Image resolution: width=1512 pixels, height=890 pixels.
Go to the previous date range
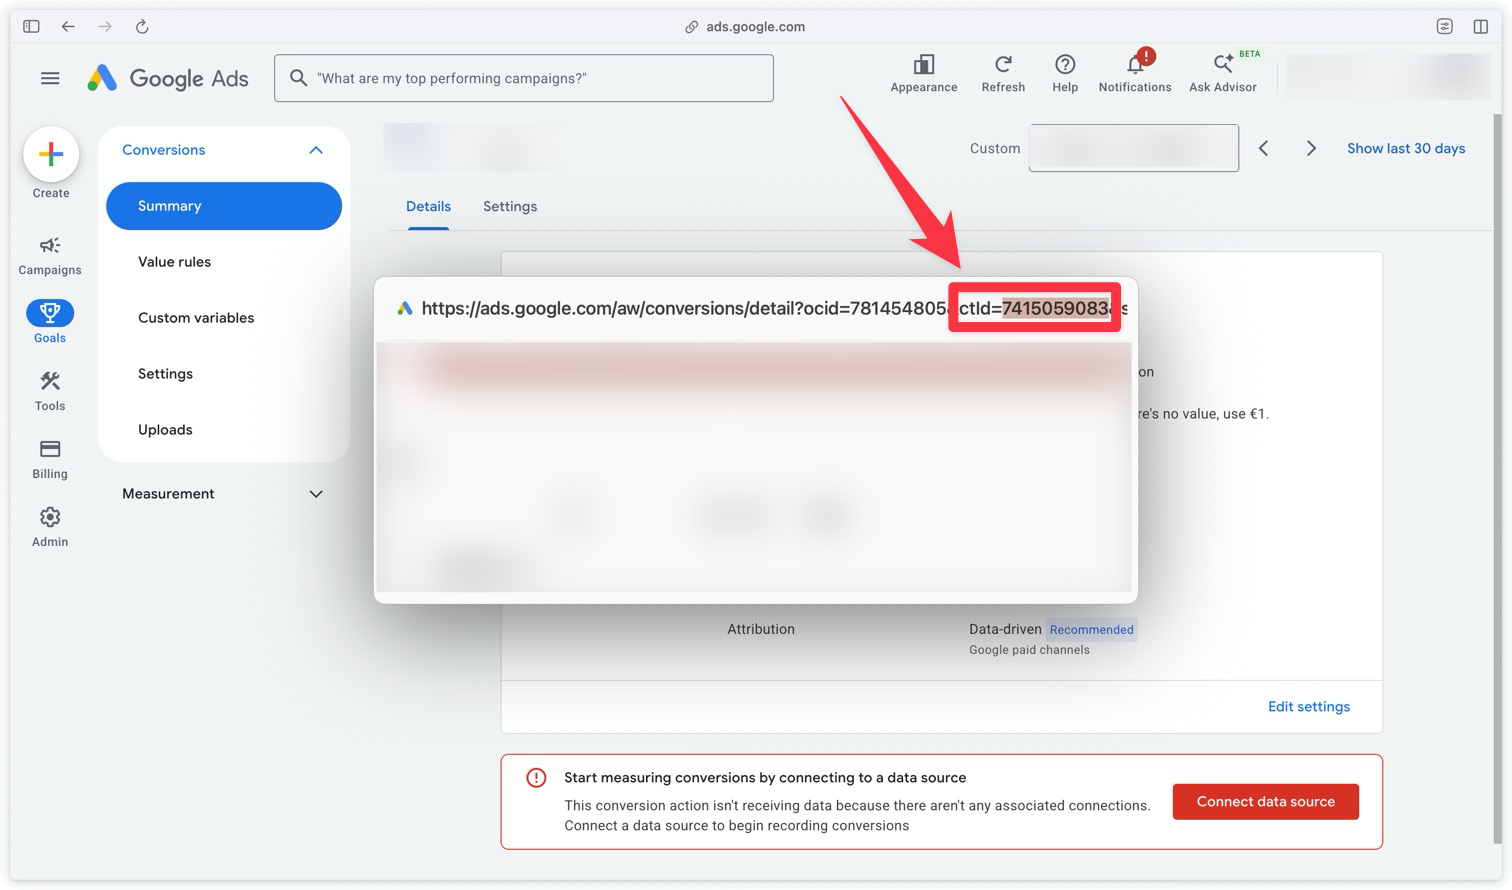coord(1264,148)
